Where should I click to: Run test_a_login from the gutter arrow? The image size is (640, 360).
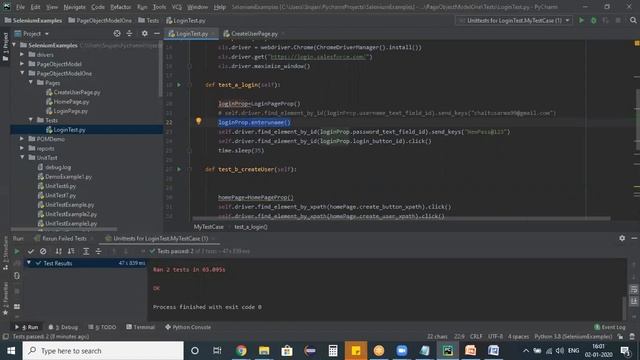click(179, 85)
